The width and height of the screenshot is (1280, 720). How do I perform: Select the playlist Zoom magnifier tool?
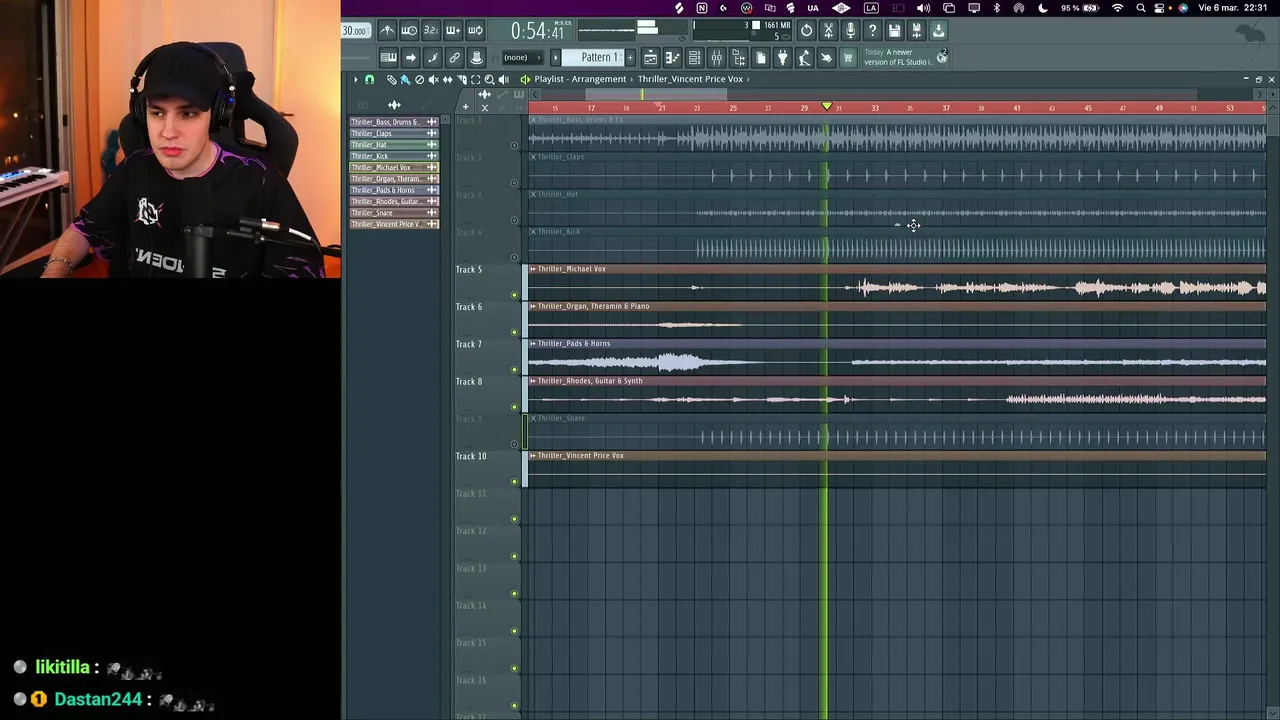point(489,79)
